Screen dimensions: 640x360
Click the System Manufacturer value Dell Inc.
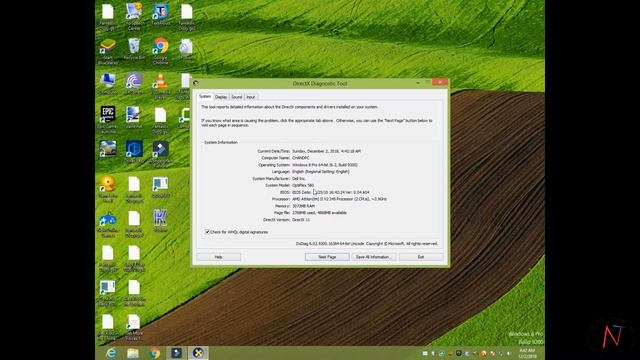pos(299,178)
